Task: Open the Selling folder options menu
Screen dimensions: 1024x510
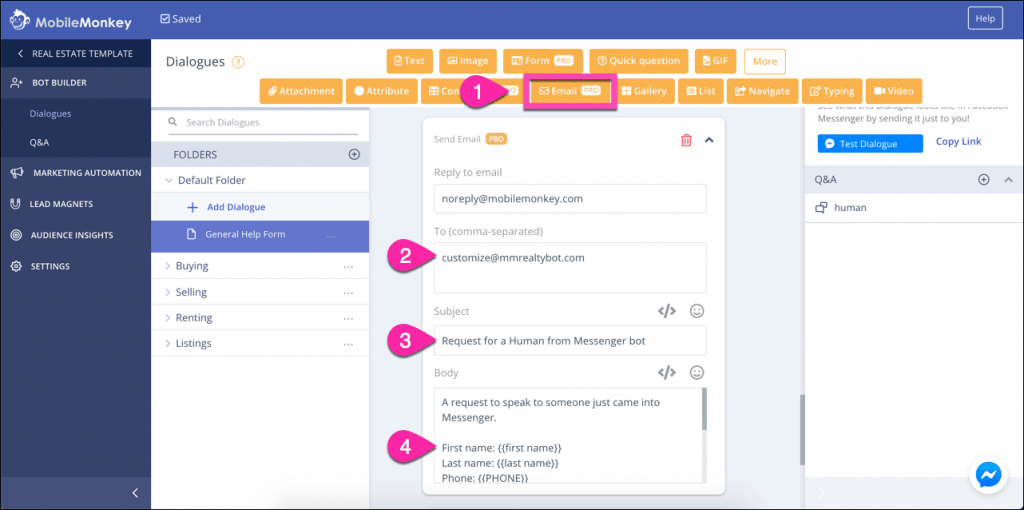Action: (x=348, y=293)
